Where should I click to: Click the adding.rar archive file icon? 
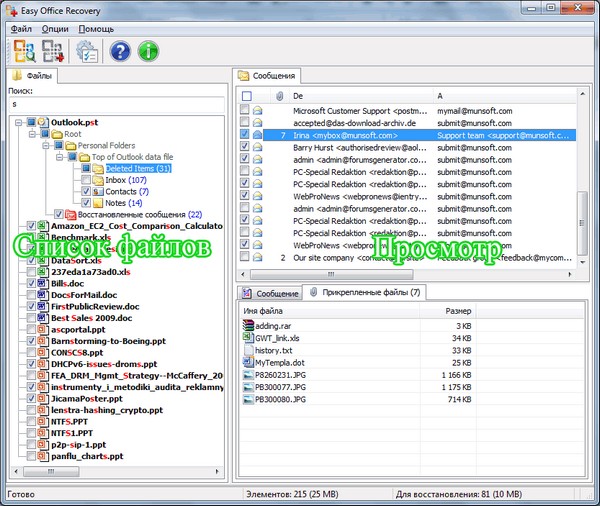[248, 326]
